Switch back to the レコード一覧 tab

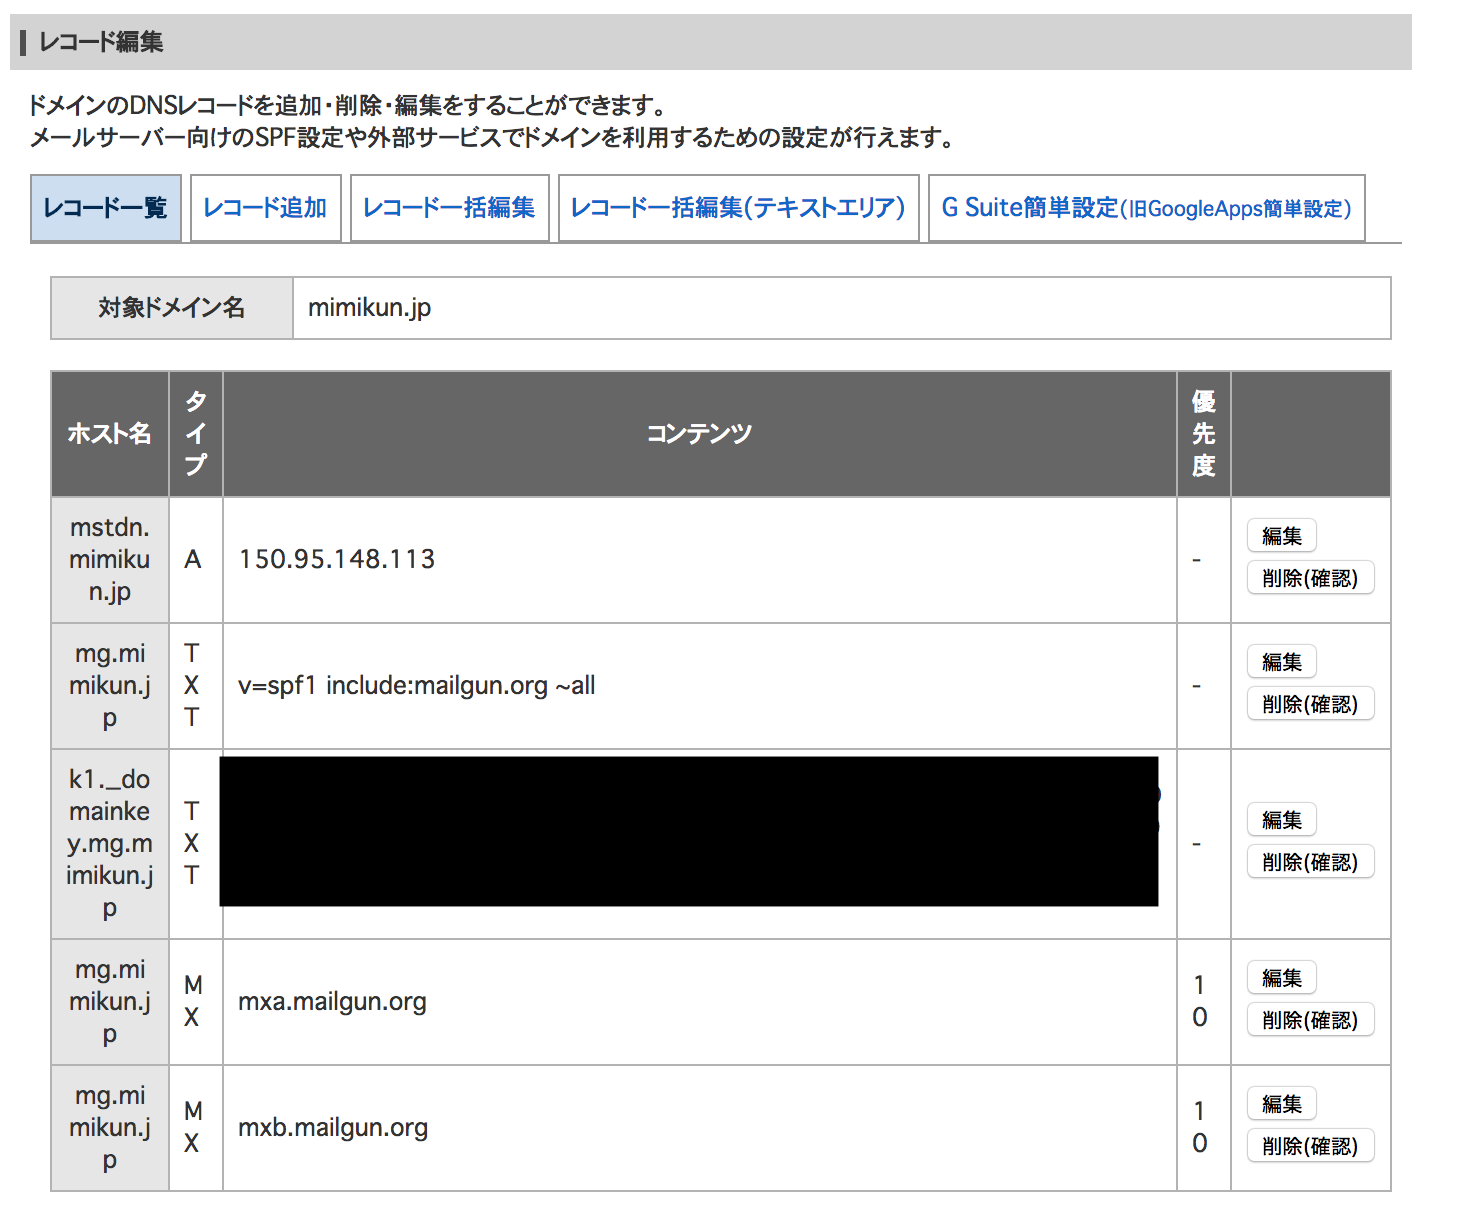point(106,208)
